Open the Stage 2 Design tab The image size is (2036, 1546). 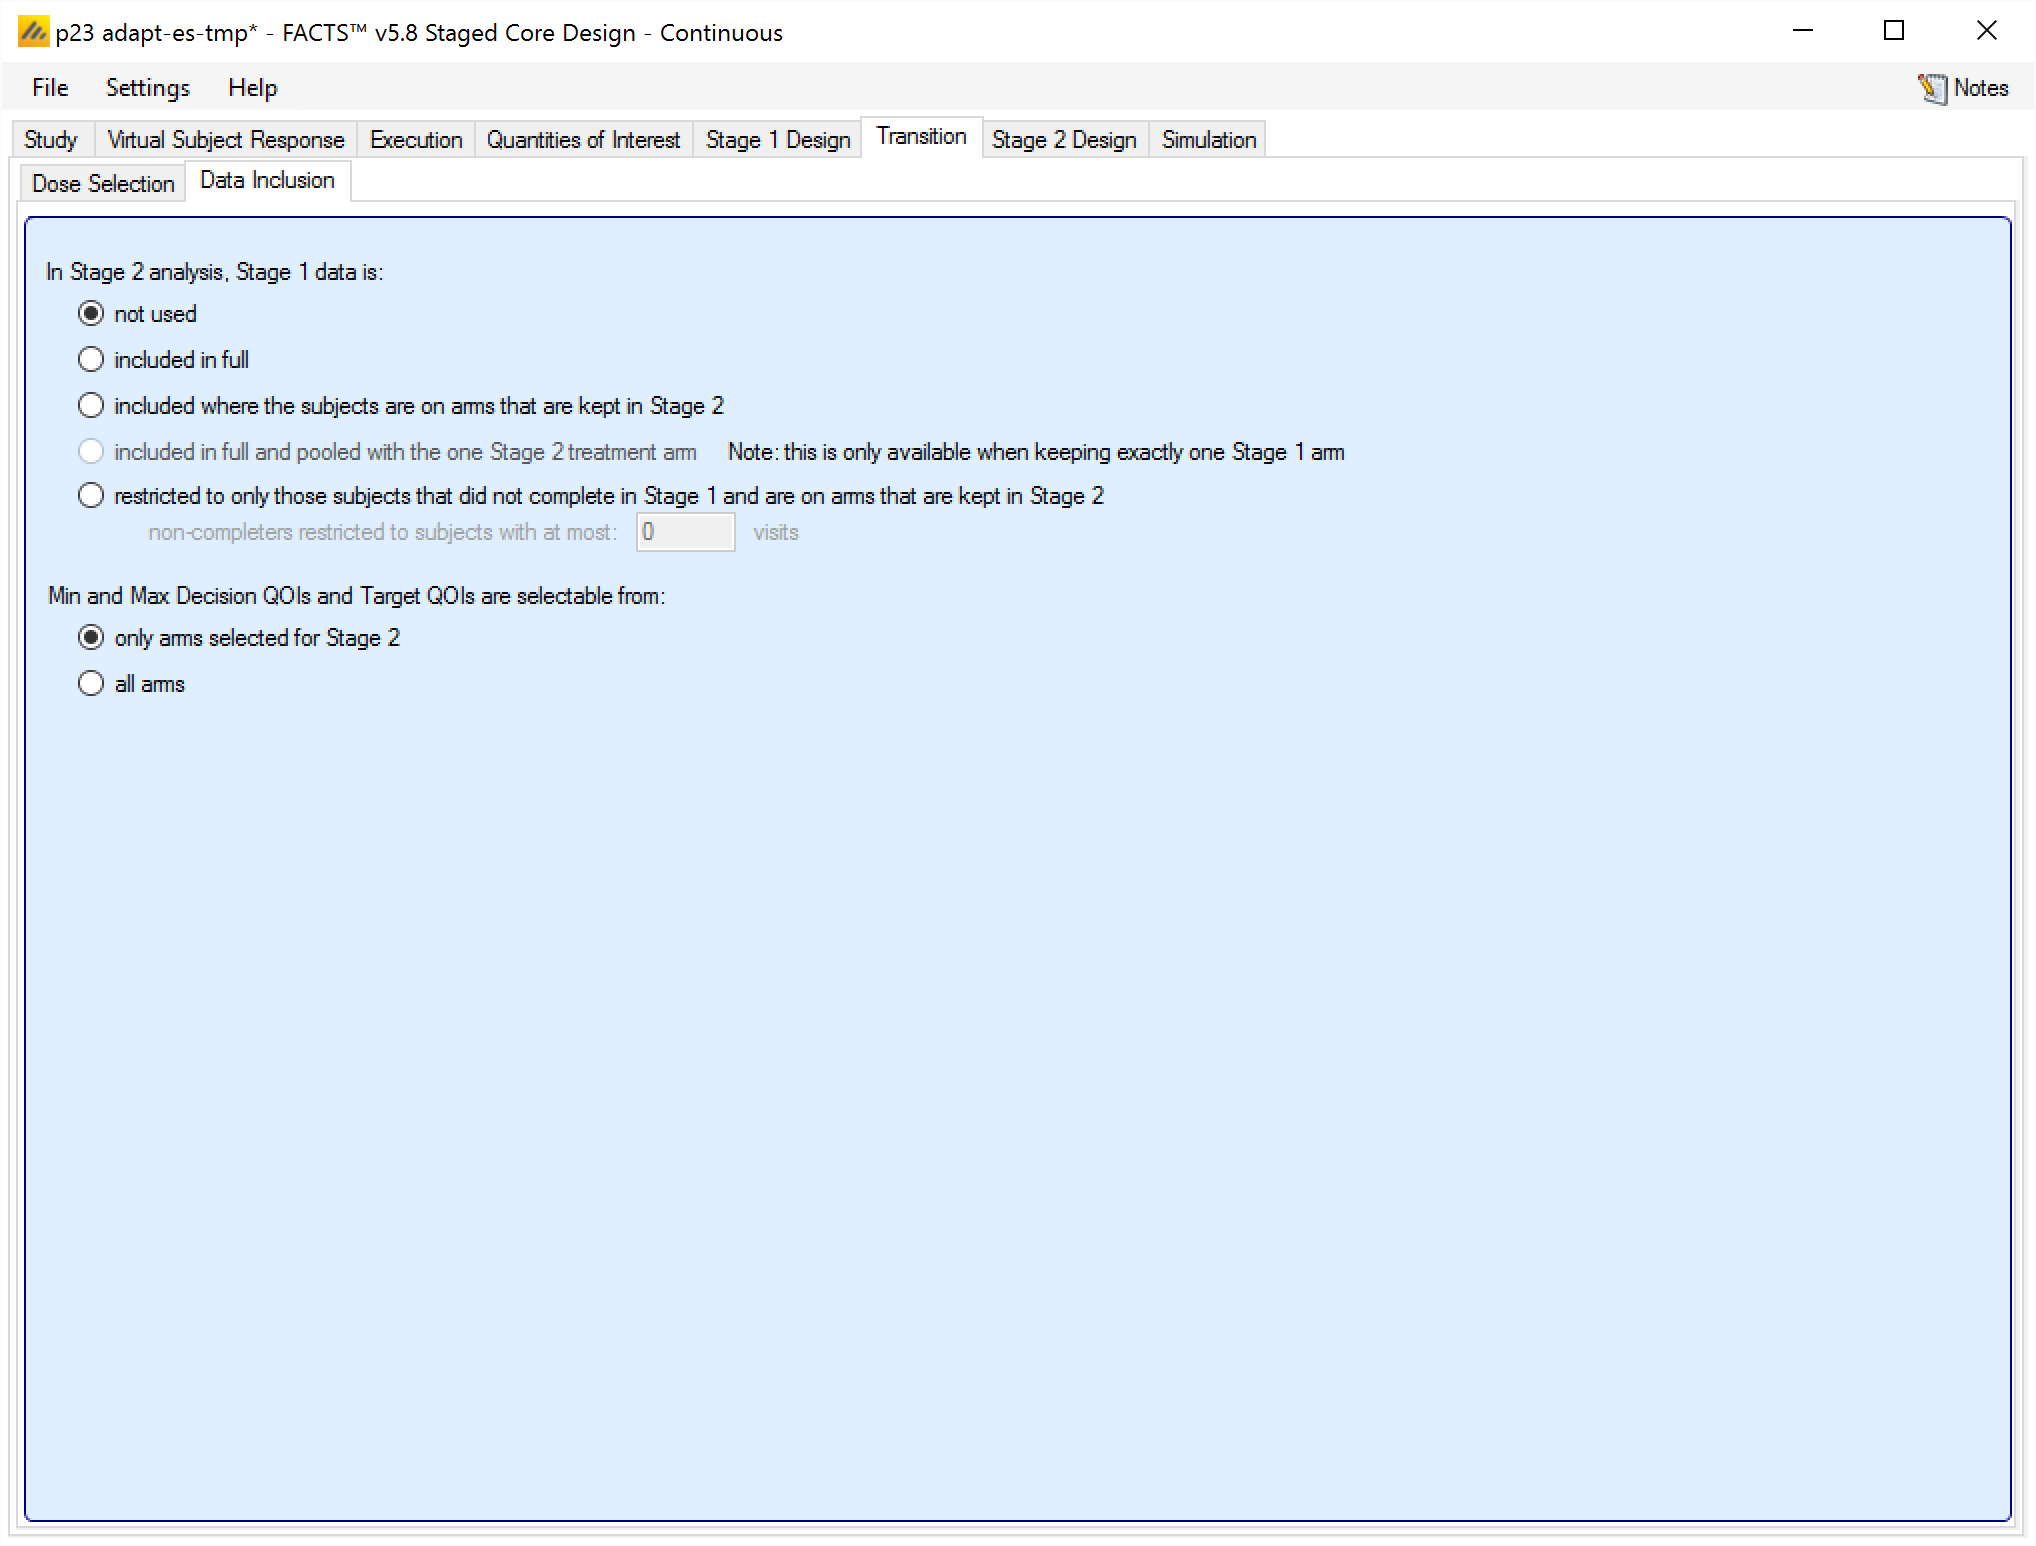tap(1064, 140)
